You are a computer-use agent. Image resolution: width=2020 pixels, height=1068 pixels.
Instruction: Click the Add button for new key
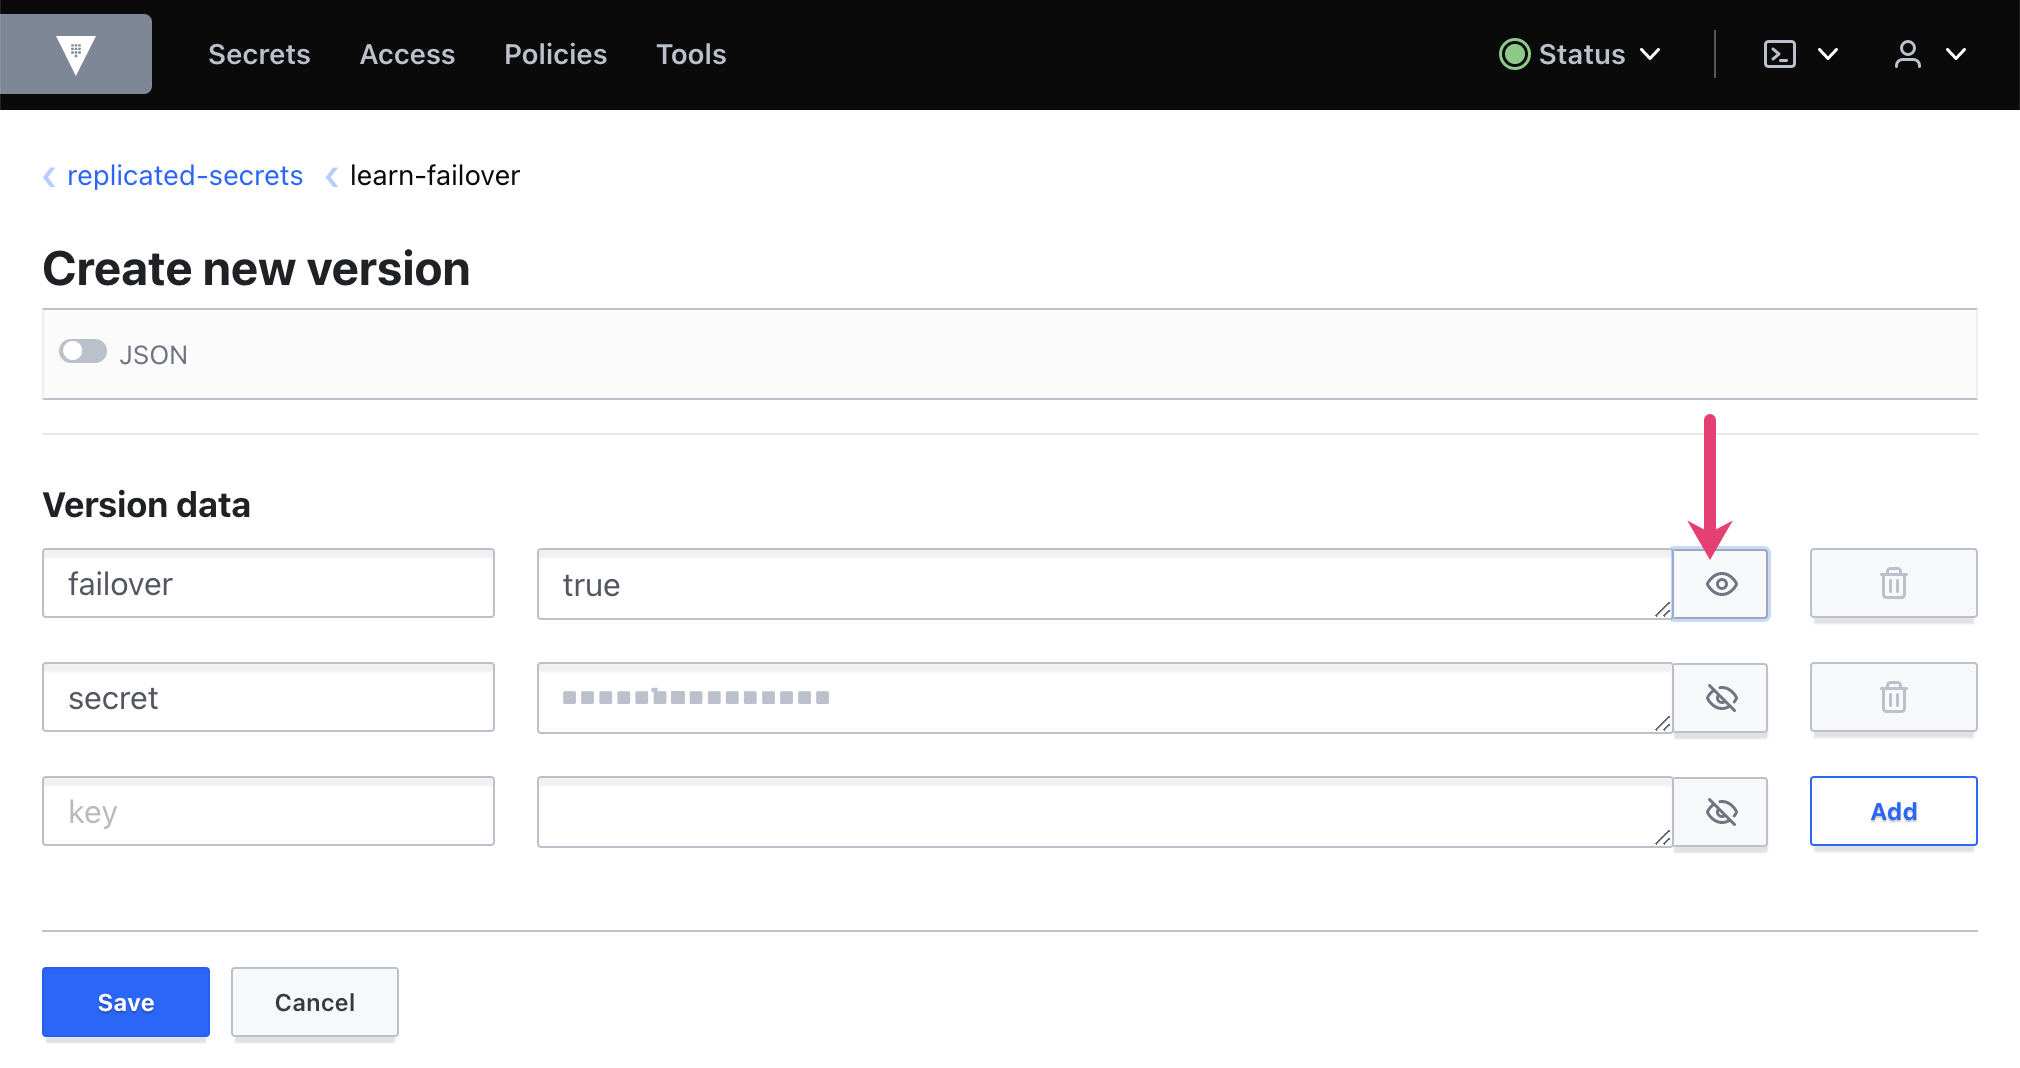(x=1893, y=812)
